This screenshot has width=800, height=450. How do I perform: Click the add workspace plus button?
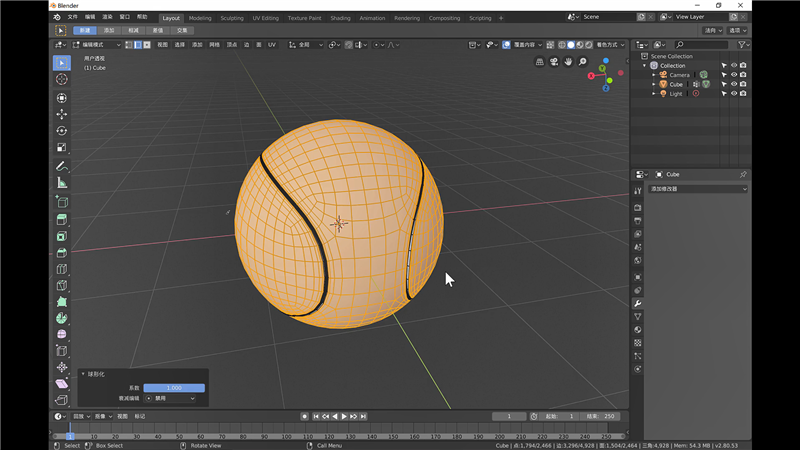click(501, 18)
